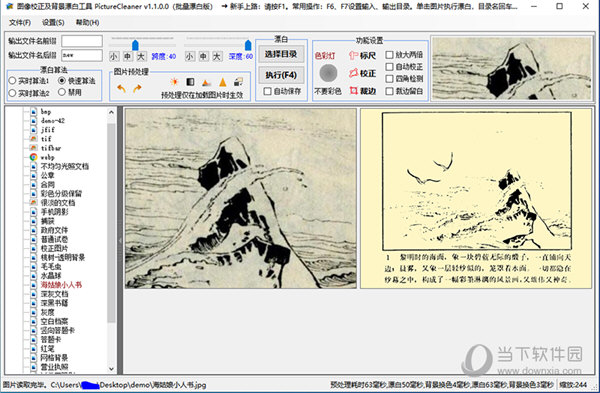600x393 pixels.
Task: Select 毛毛虫 in file tree
Action: click(51, 266)
